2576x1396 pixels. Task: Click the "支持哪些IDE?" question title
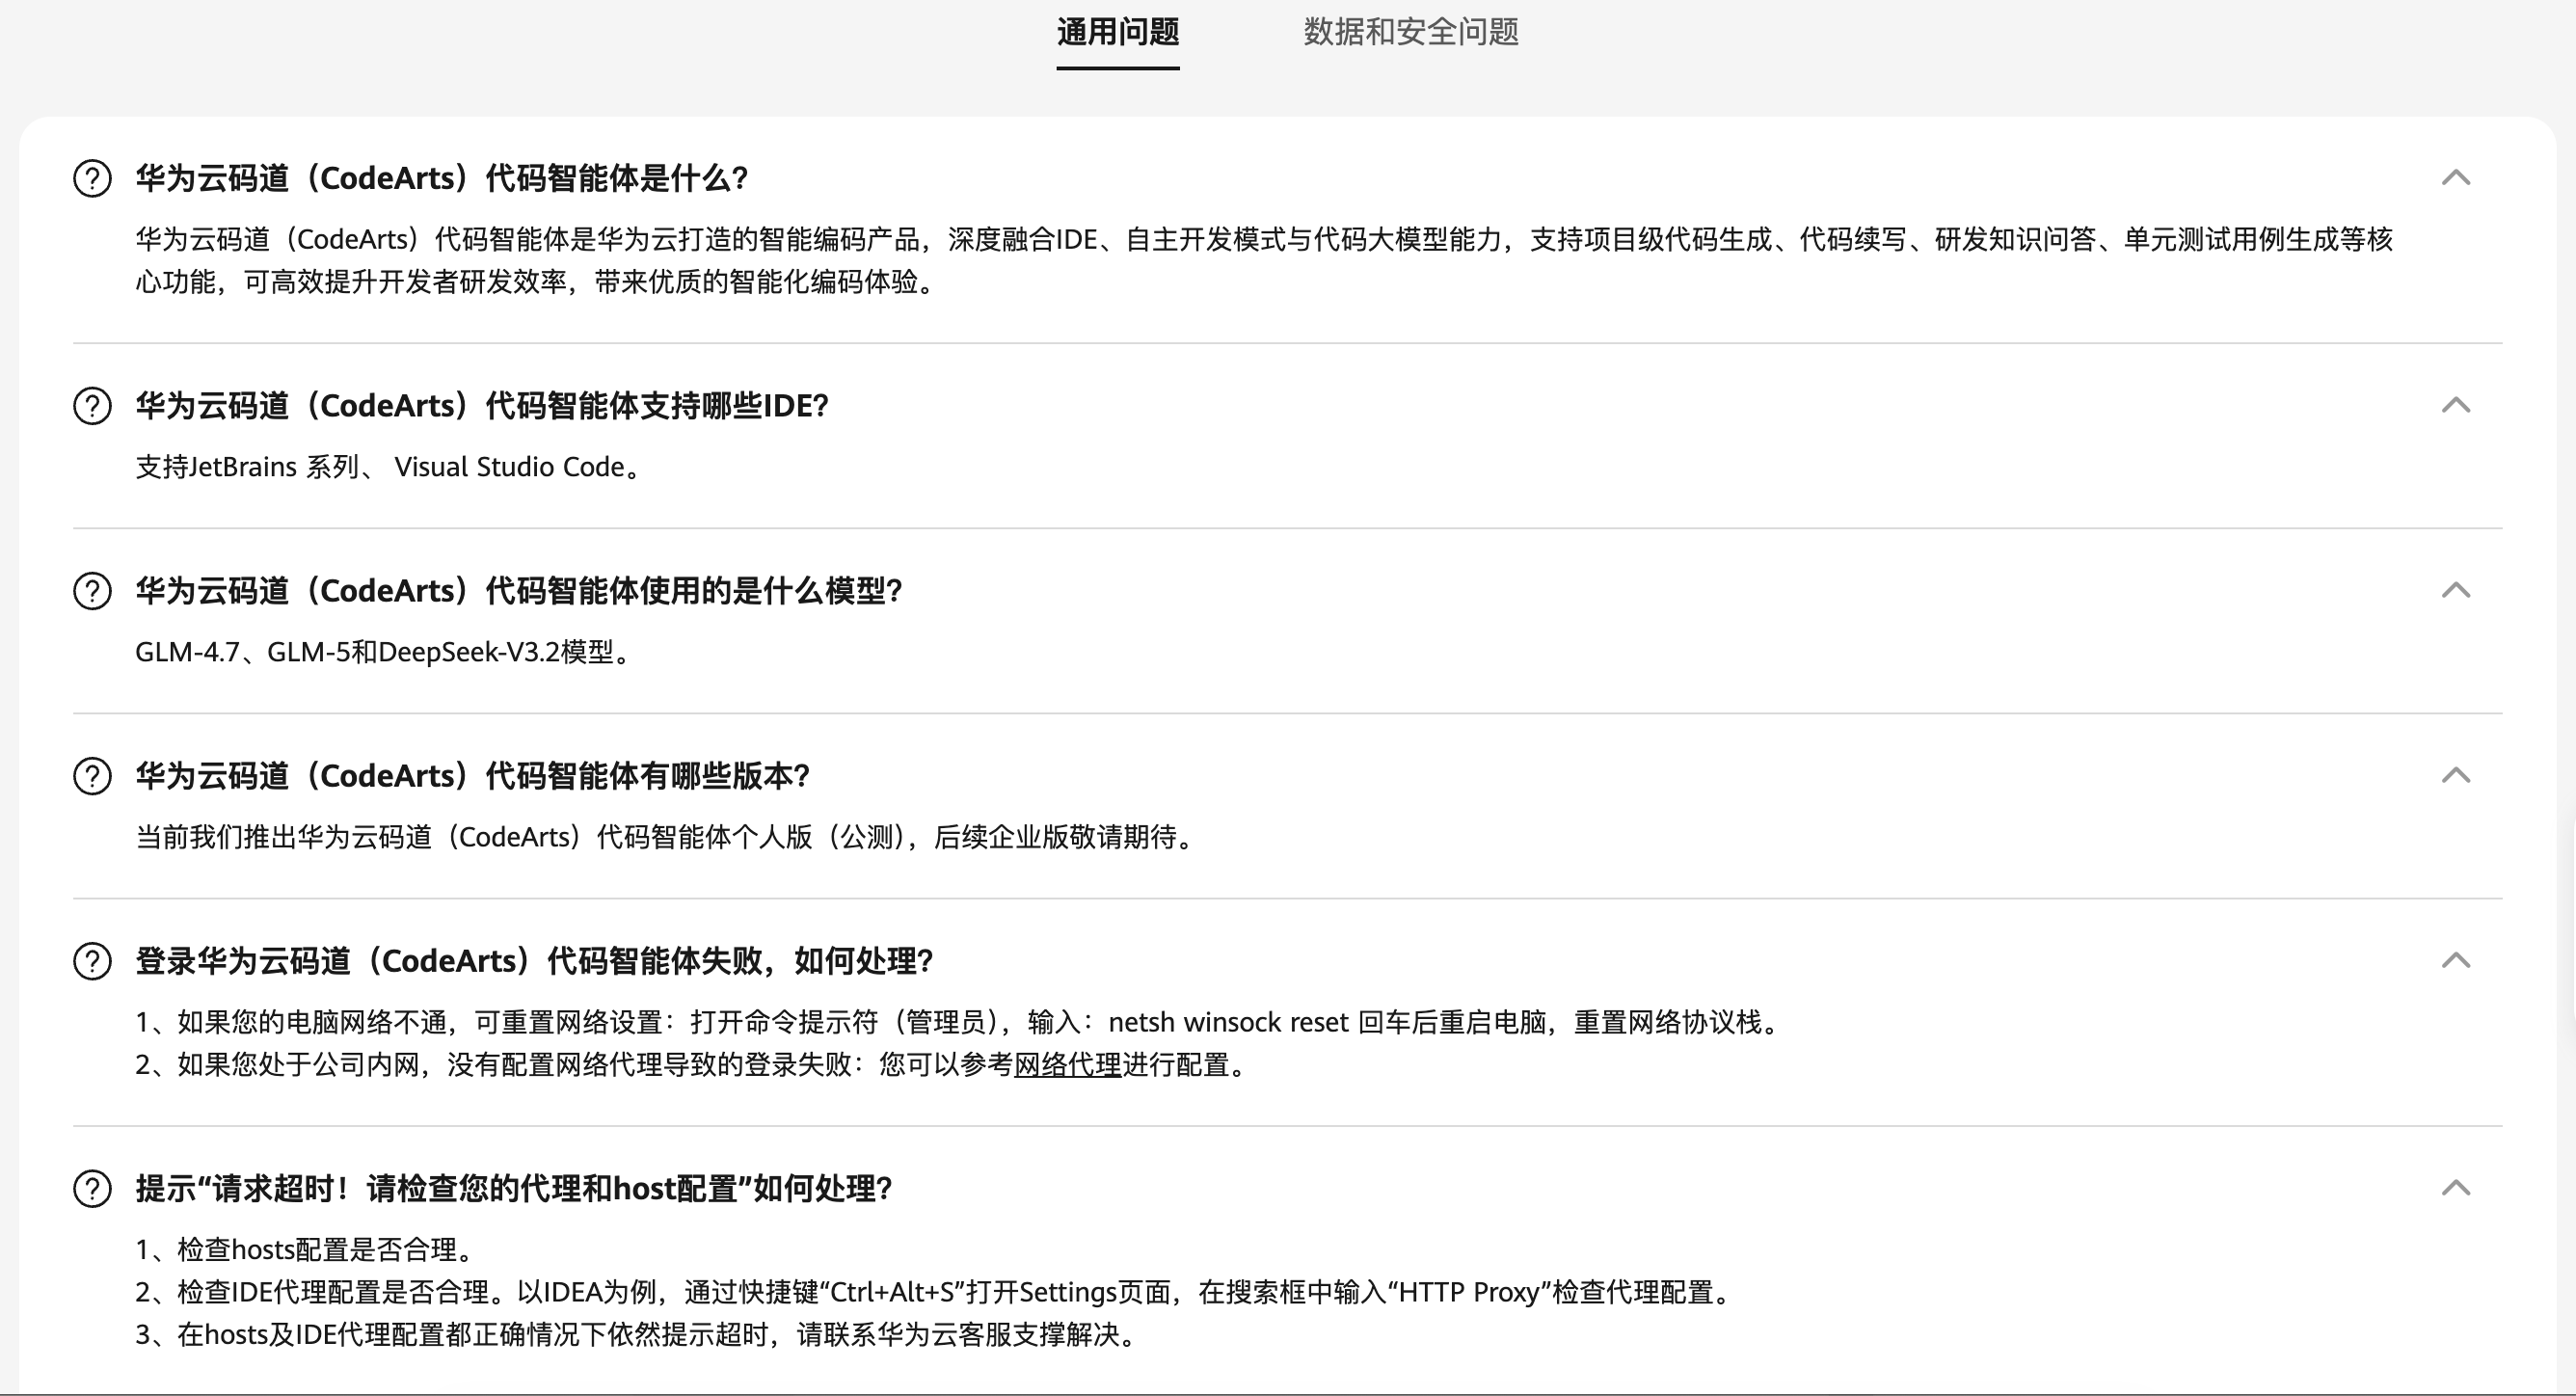click(x=482, y=406)
